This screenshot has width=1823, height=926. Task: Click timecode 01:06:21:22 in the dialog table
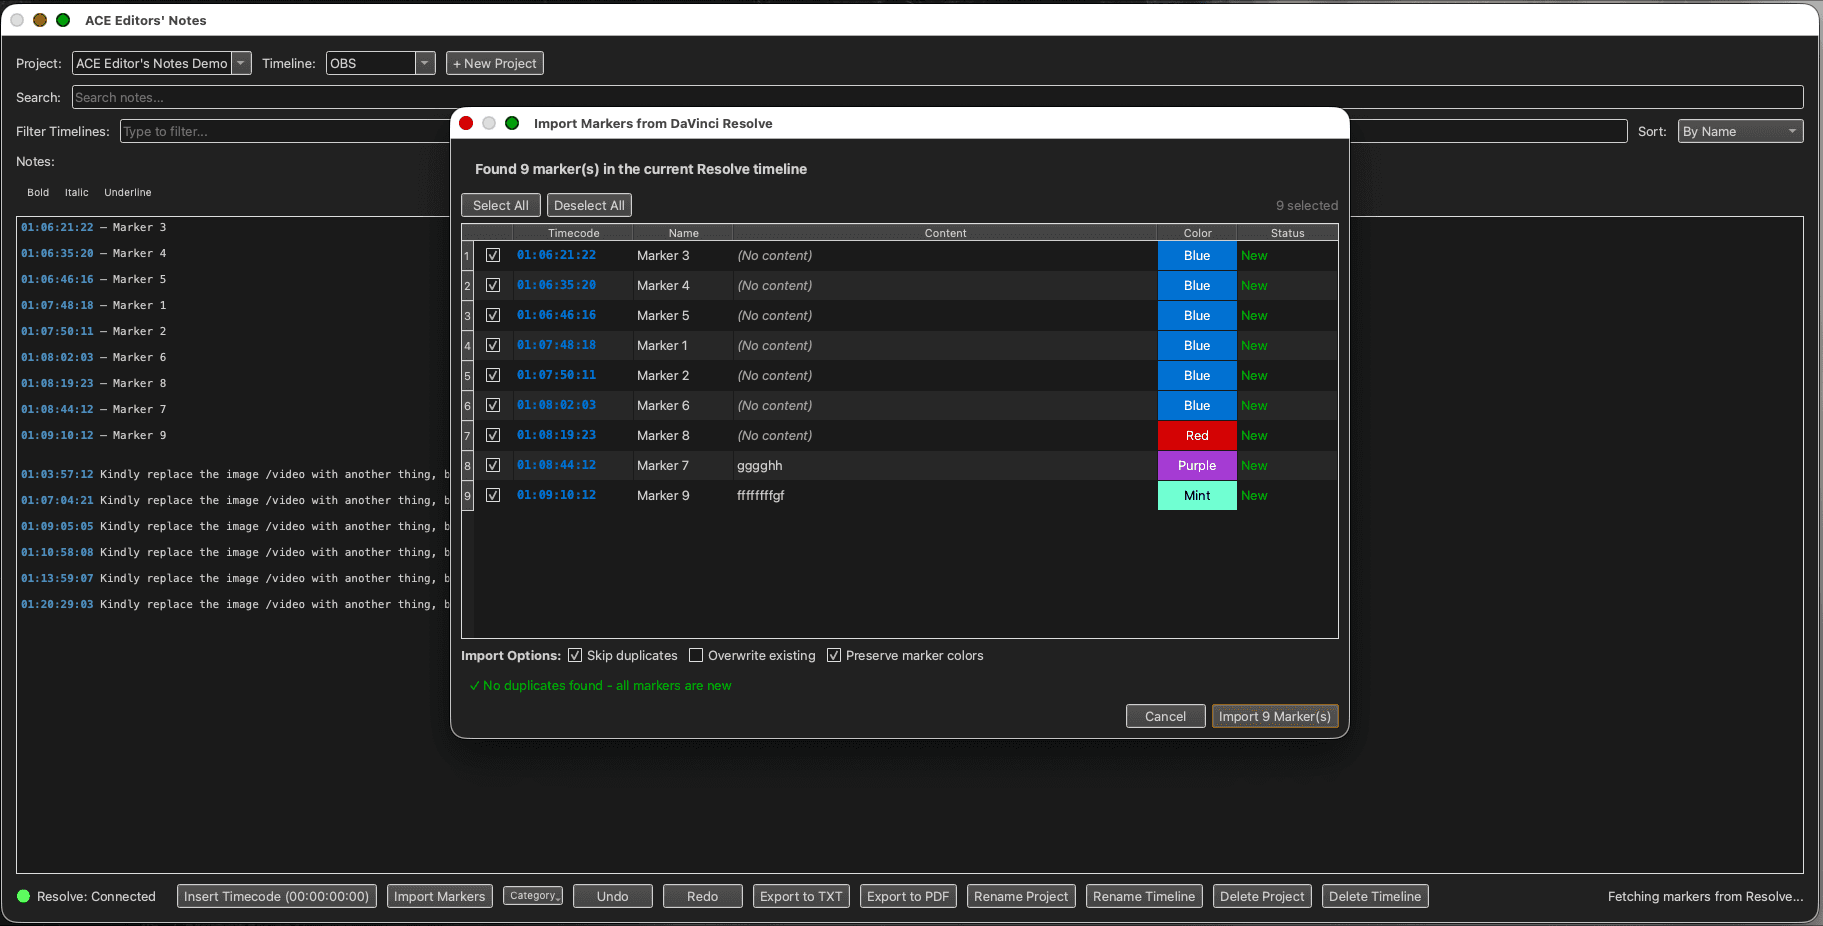coord(556,255)
